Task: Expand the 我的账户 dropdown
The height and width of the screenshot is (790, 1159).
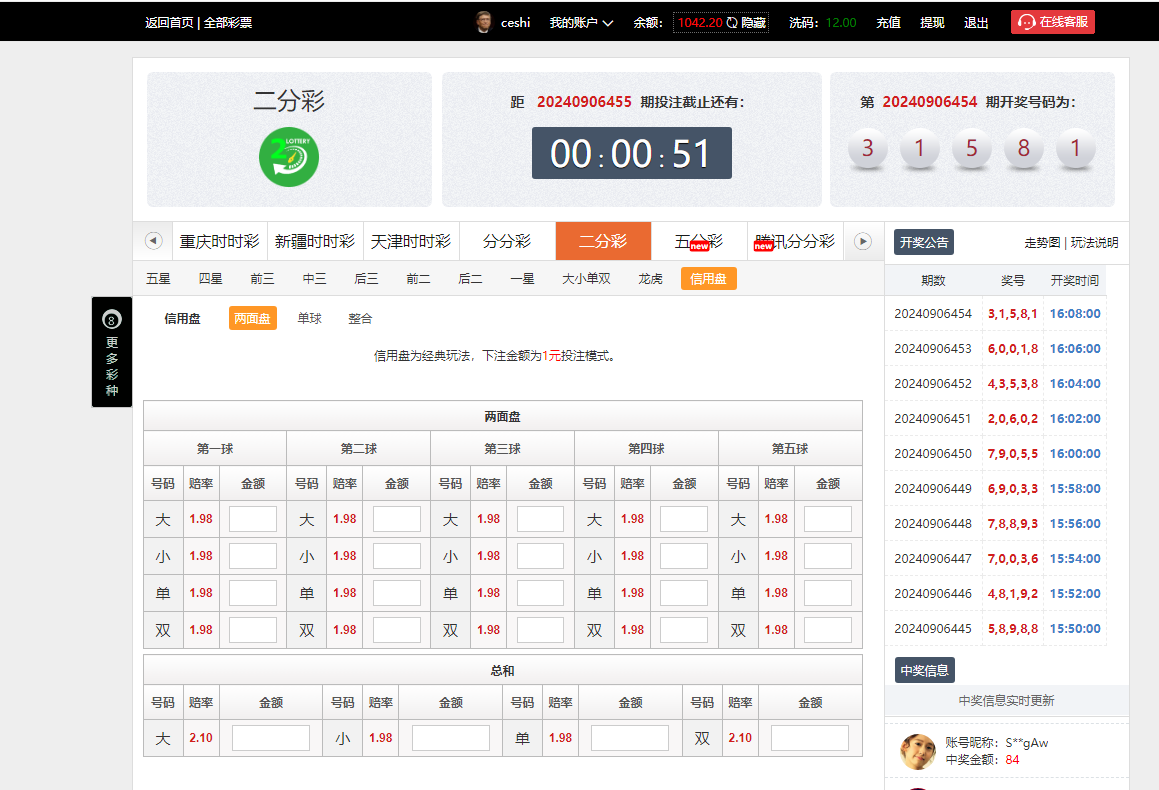Action: pos(581,22)
